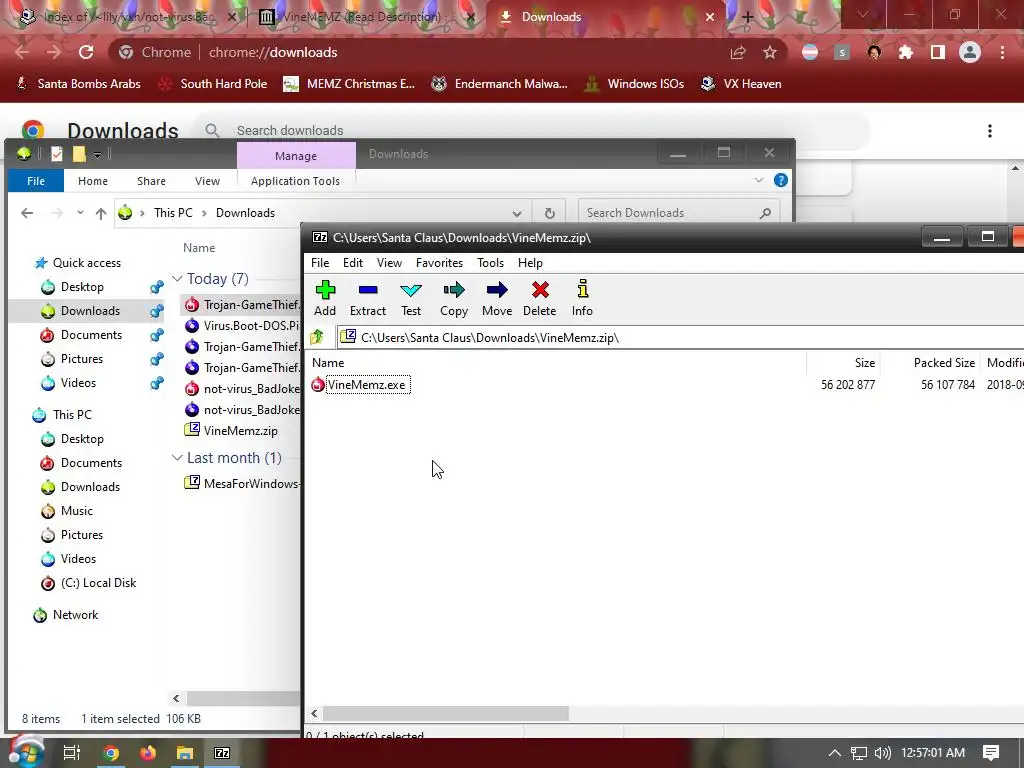1024x768 pixels.
Task: Refresh the Explorer Downloads folder
Action: [x=550, y=214]
